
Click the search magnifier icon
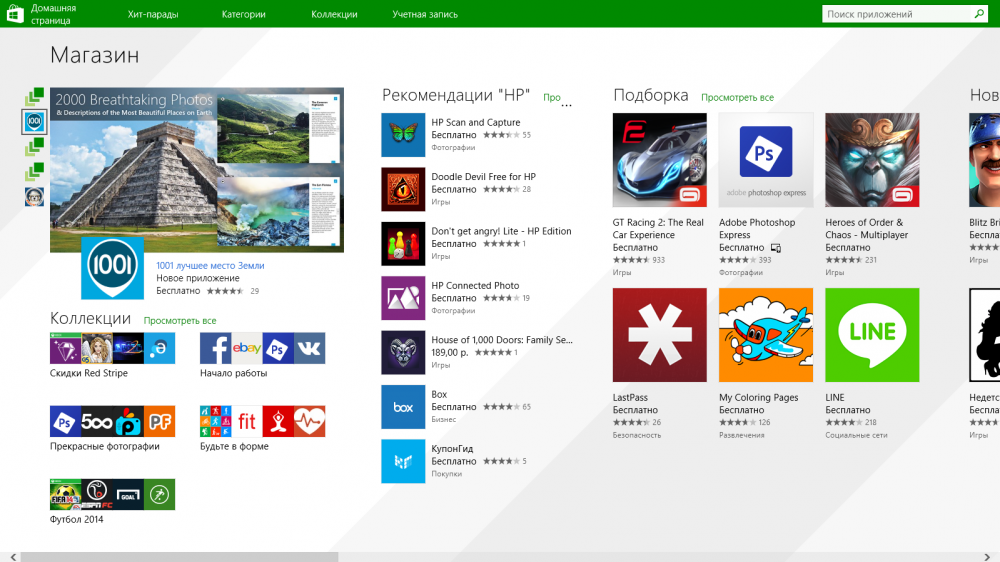click(x=978, y=13)
